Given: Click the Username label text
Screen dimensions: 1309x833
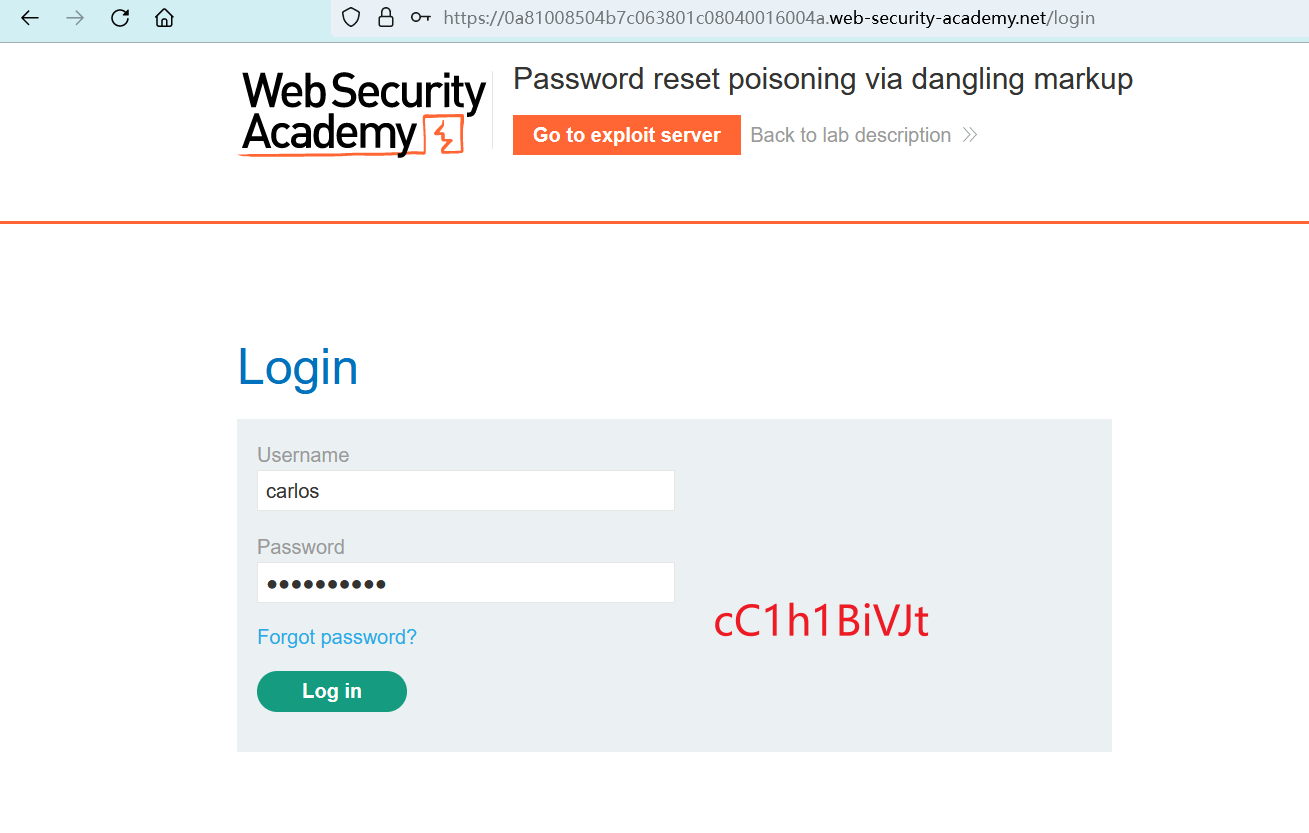Looking at the screenshot, I should pos(303,455).
